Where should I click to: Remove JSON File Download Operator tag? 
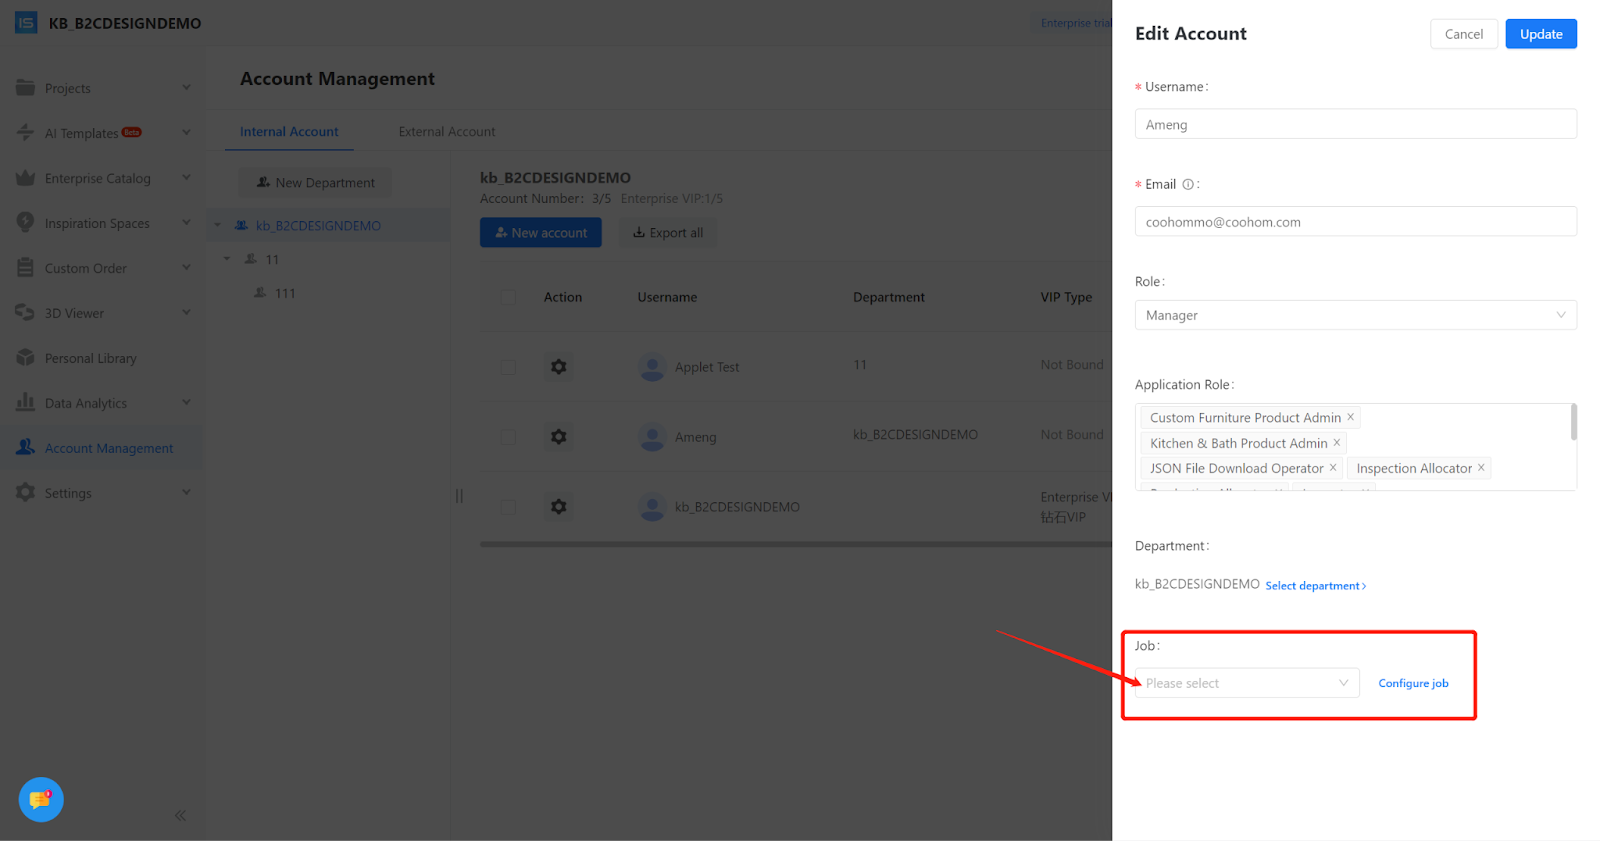(x=1333, y=468)
